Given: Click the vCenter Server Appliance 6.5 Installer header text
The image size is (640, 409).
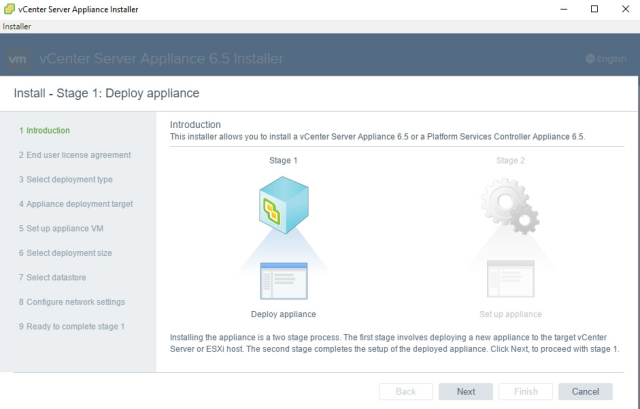Looking at the screenshot, I should pyautogui.click(x=161, y=59).
